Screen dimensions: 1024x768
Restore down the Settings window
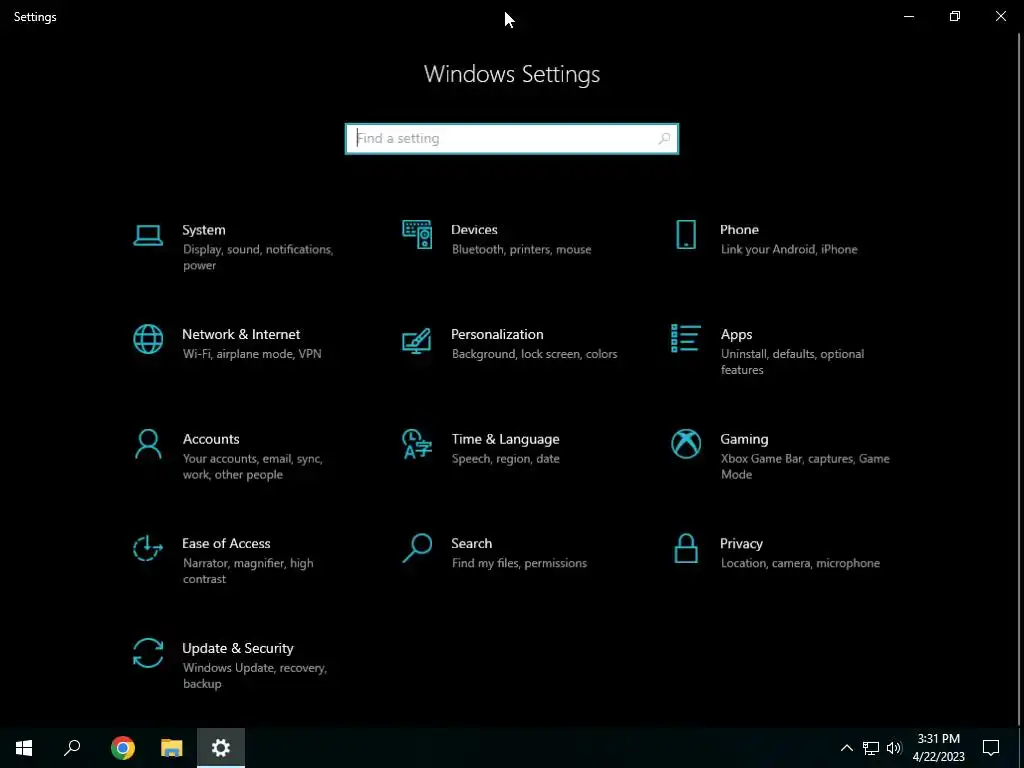(955, 16)
